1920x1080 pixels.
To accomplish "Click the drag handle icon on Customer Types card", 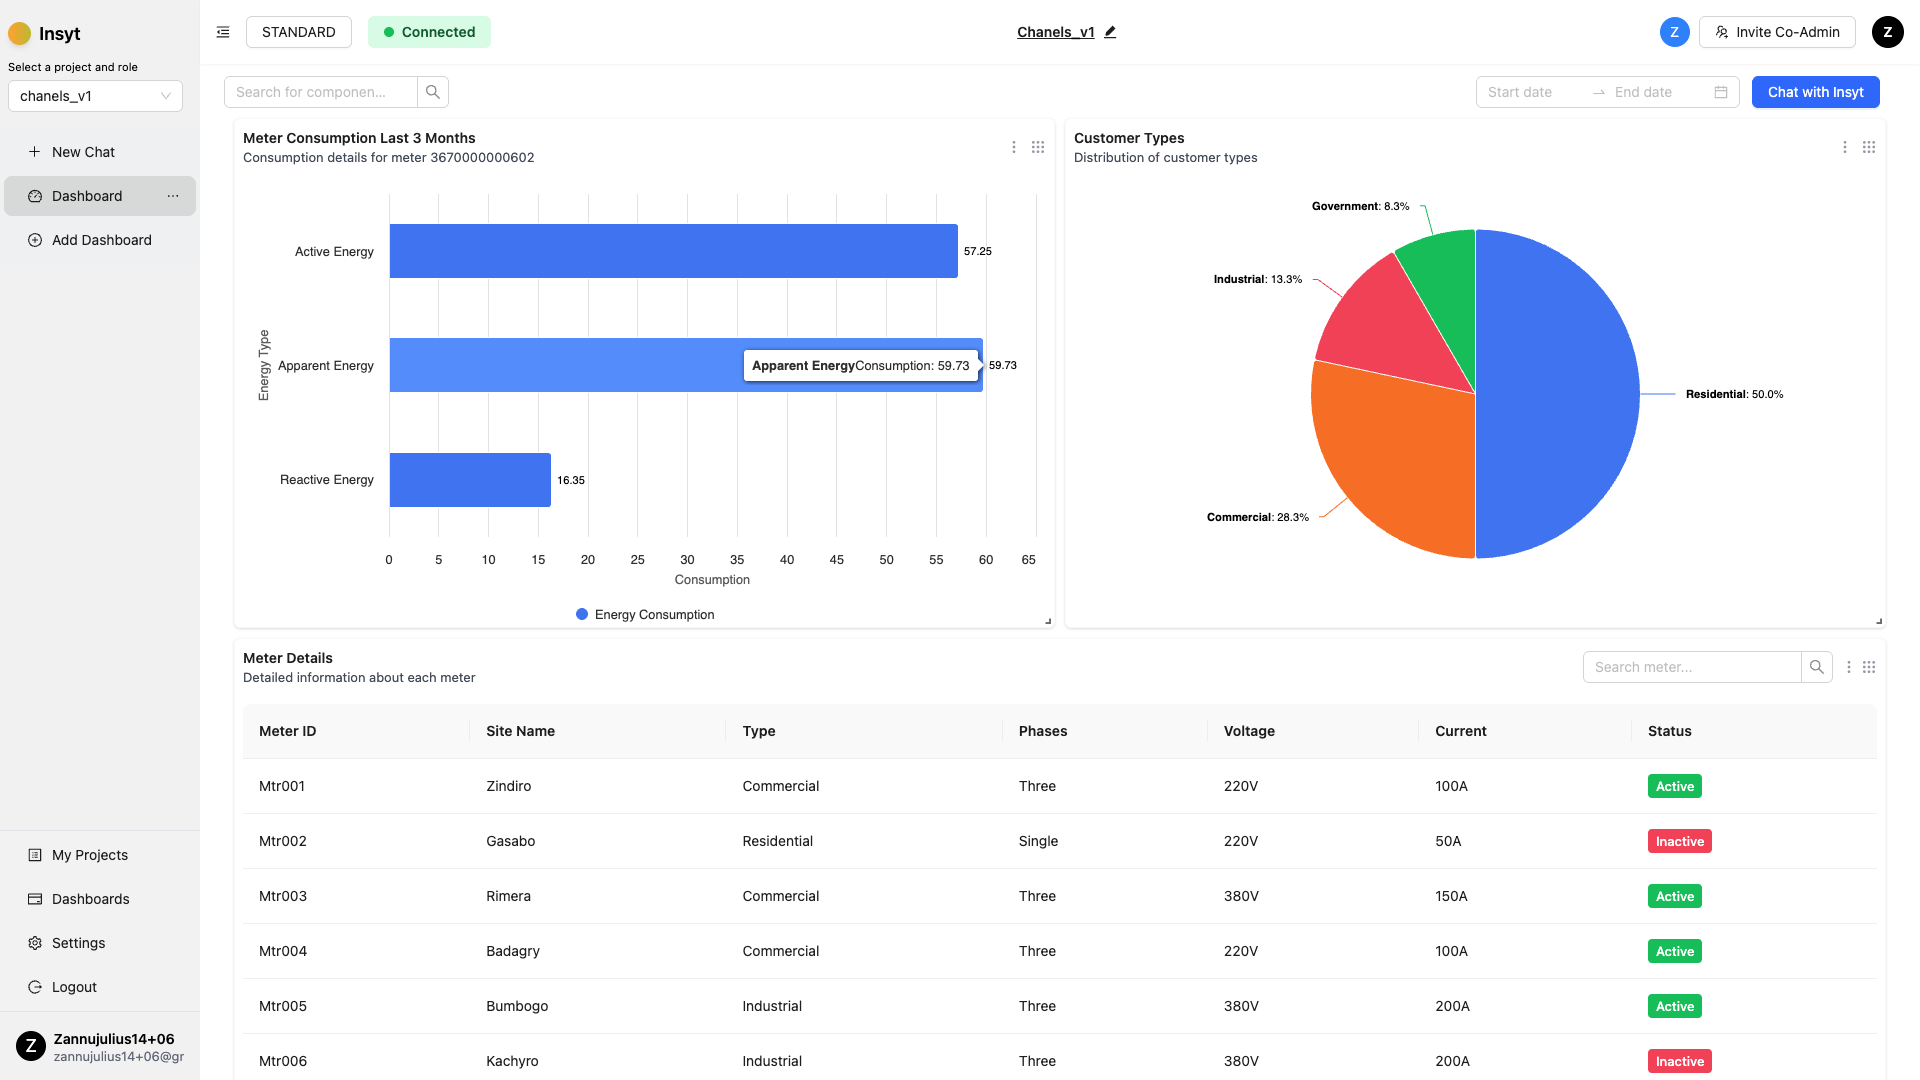I will click(x=1869, y=147).
